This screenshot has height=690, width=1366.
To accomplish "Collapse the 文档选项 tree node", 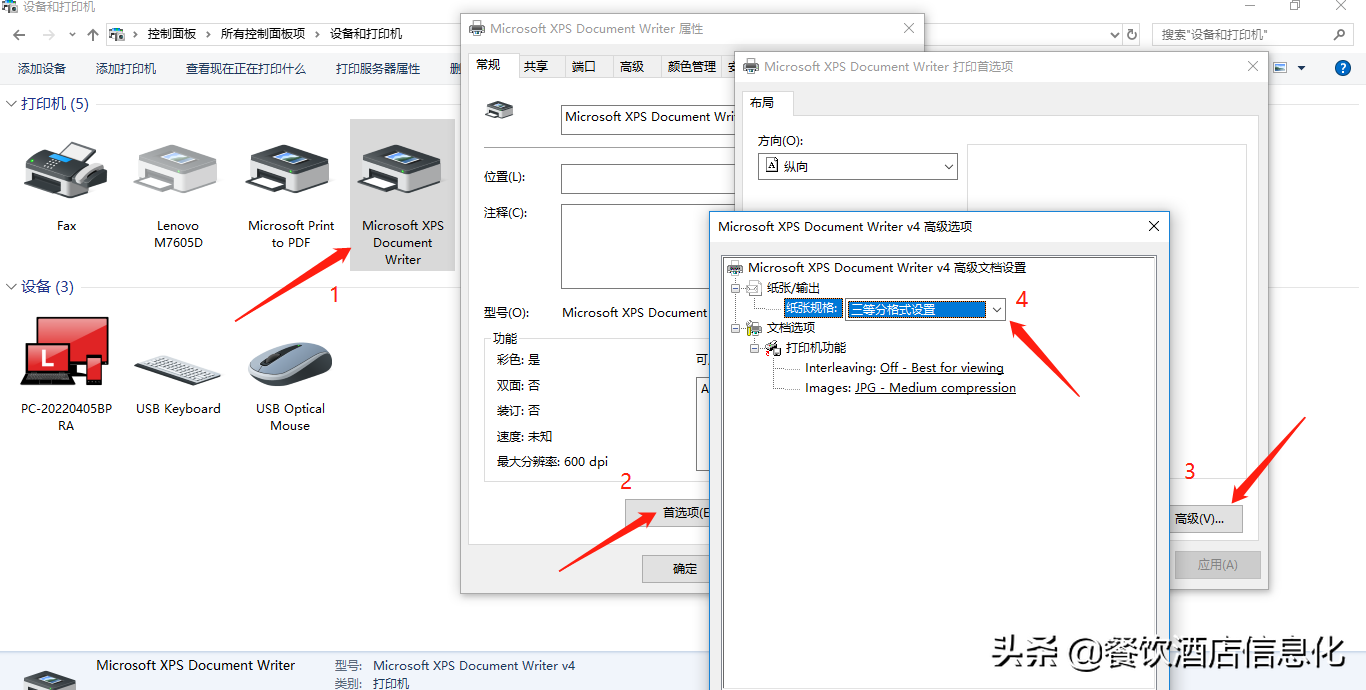I will [x=736, y=328].
